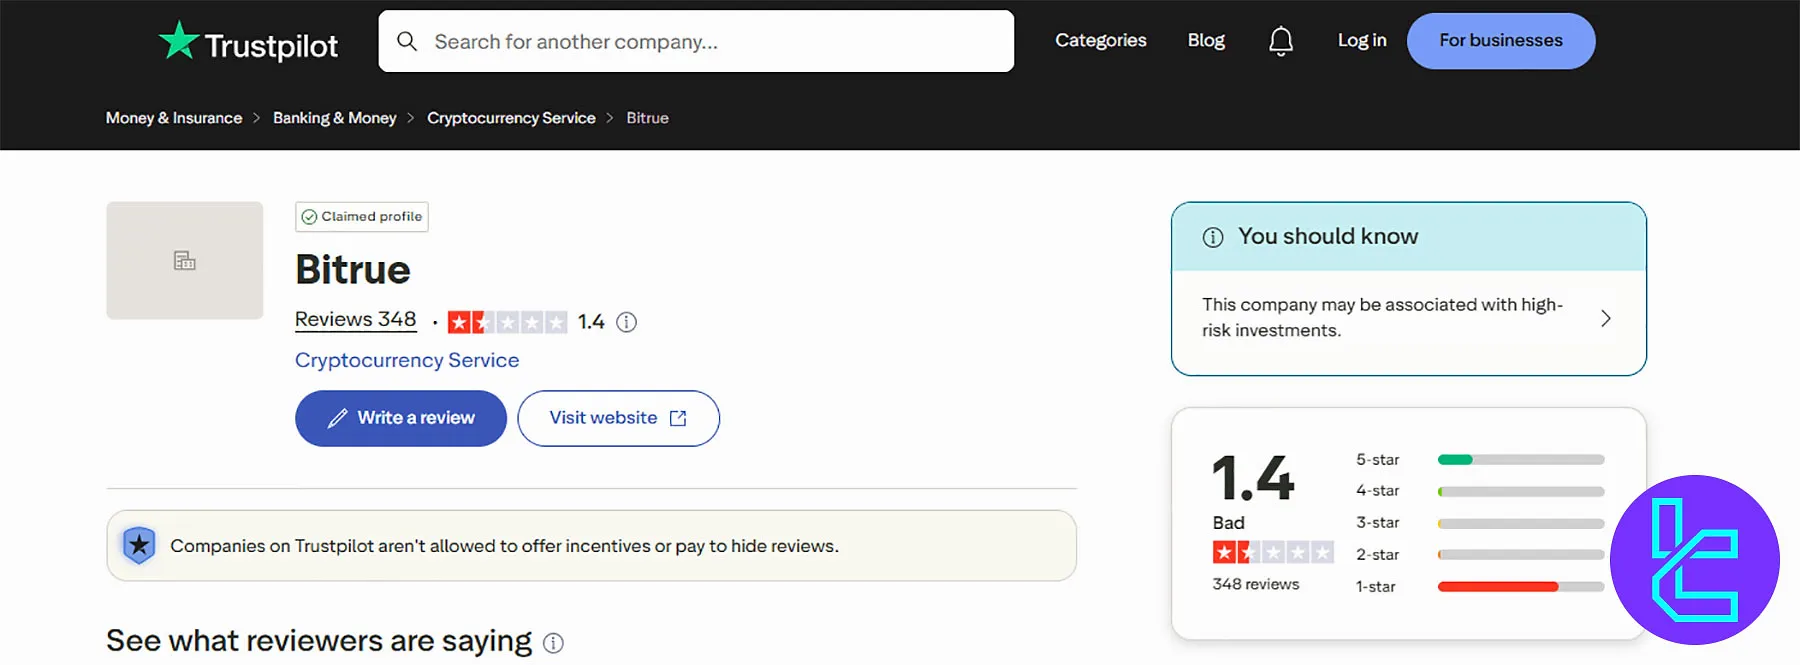Click the external link icon on Visit website
Viewport: 1800px width, 665px height.
click(x=678, y=418)
